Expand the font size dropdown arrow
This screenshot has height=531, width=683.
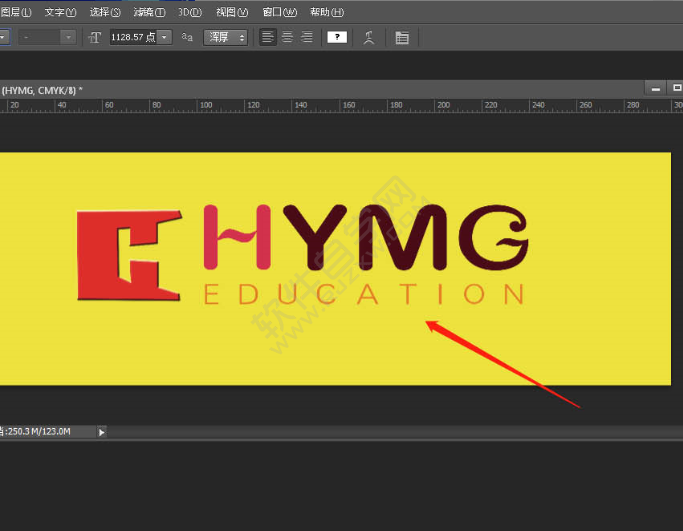click(x=164, y=37)
